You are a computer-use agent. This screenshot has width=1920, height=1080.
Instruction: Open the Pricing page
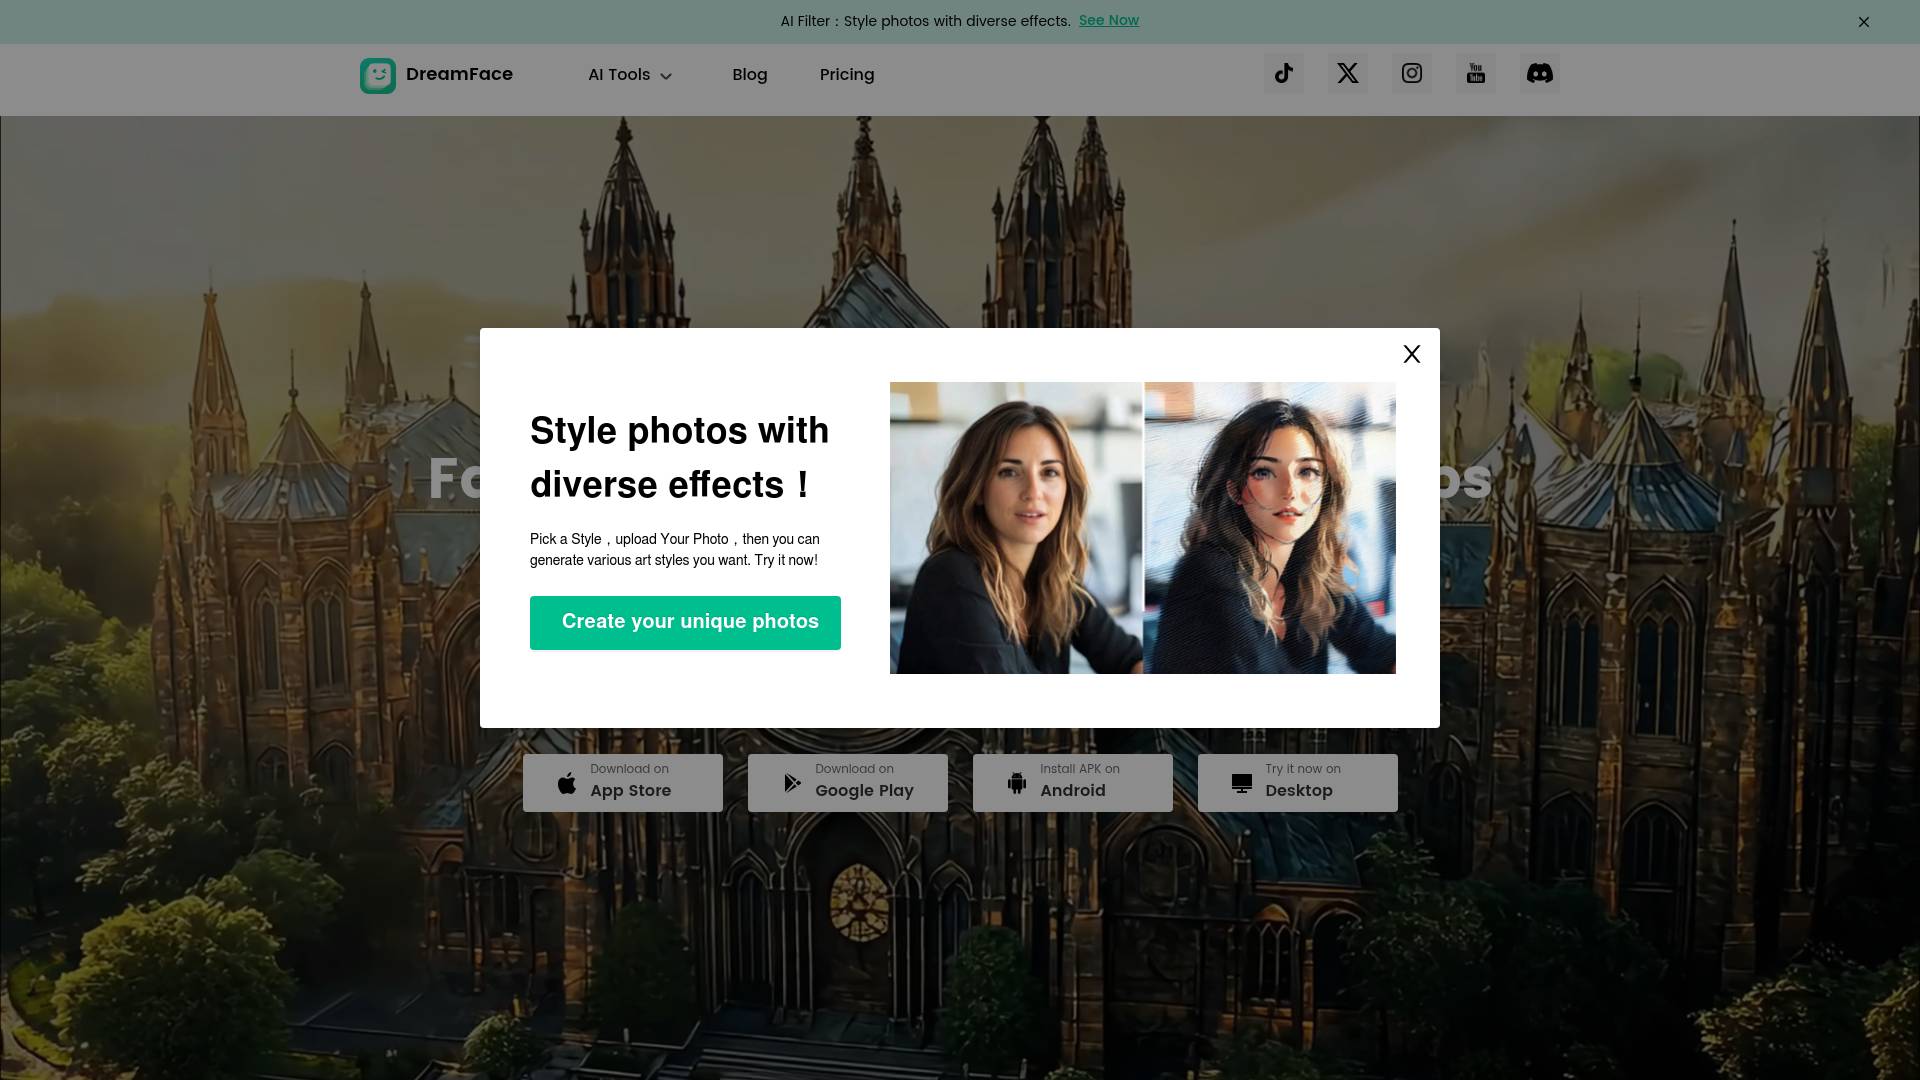tap(847, 75)
